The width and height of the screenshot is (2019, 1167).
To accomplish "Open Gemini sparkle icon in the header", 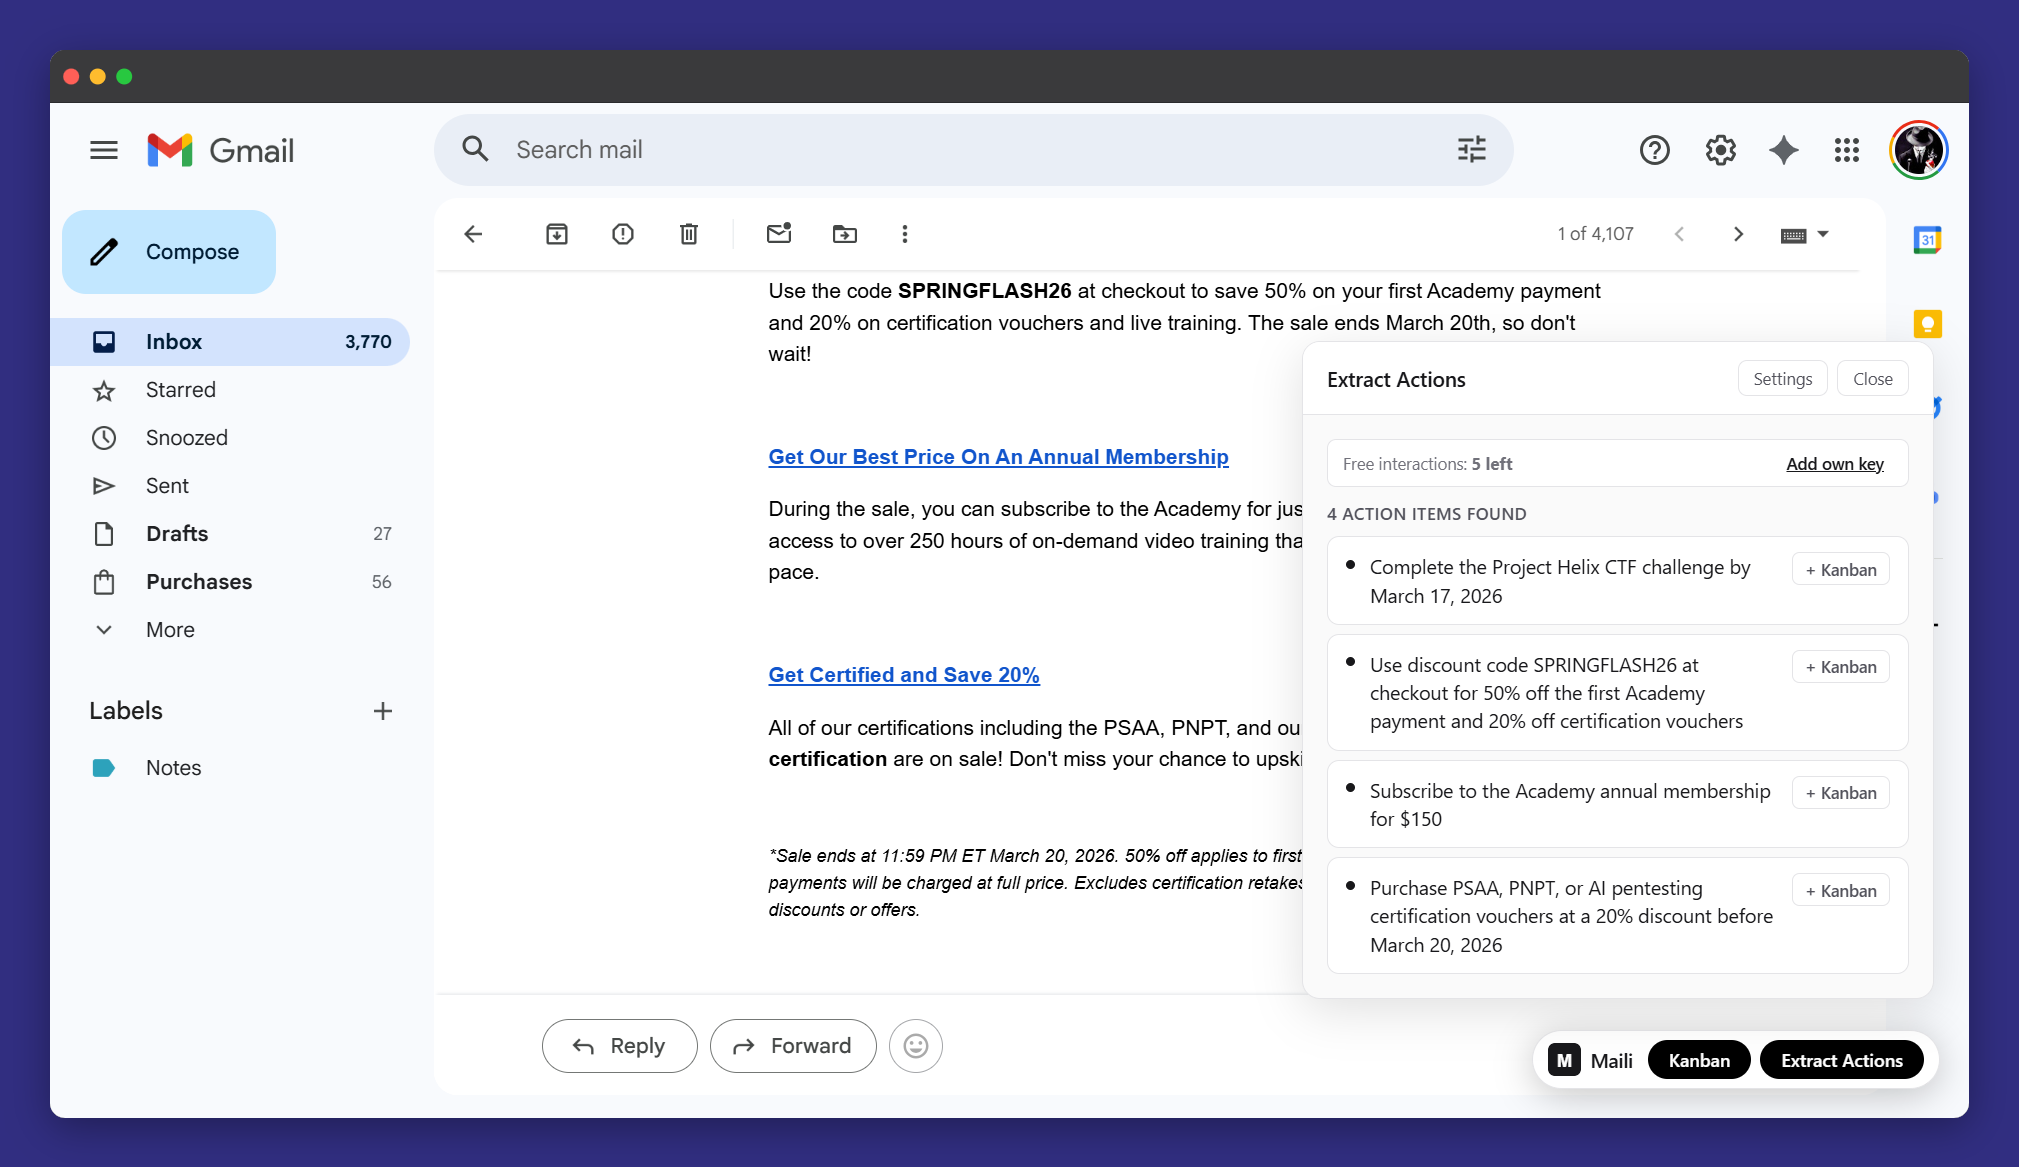I will (1784, 150).
